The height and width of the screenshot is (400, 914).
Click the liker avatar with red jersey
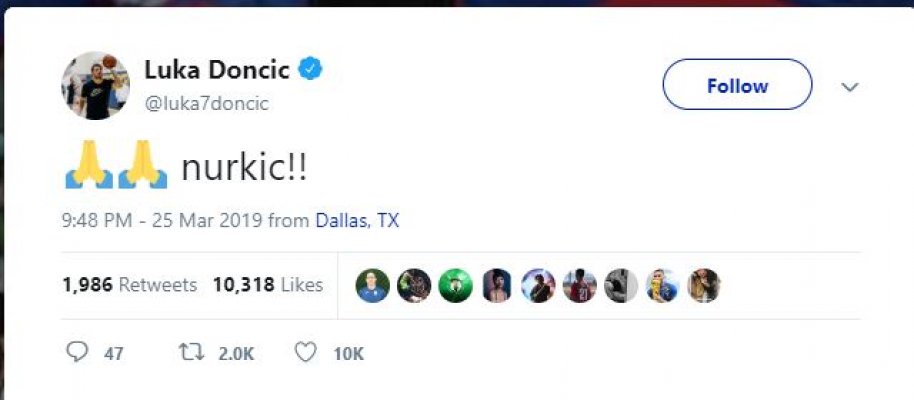click(x=579, y=286)
